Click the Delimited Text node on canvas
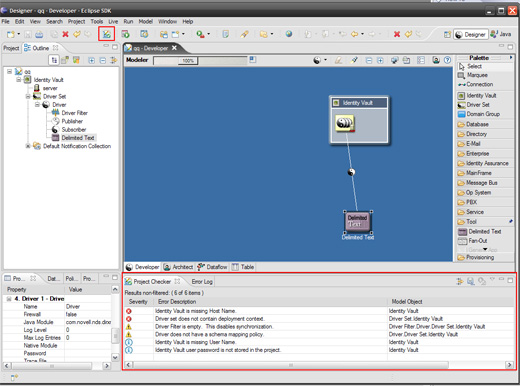This screenshot has width=520, height=386. click(358, 221)
